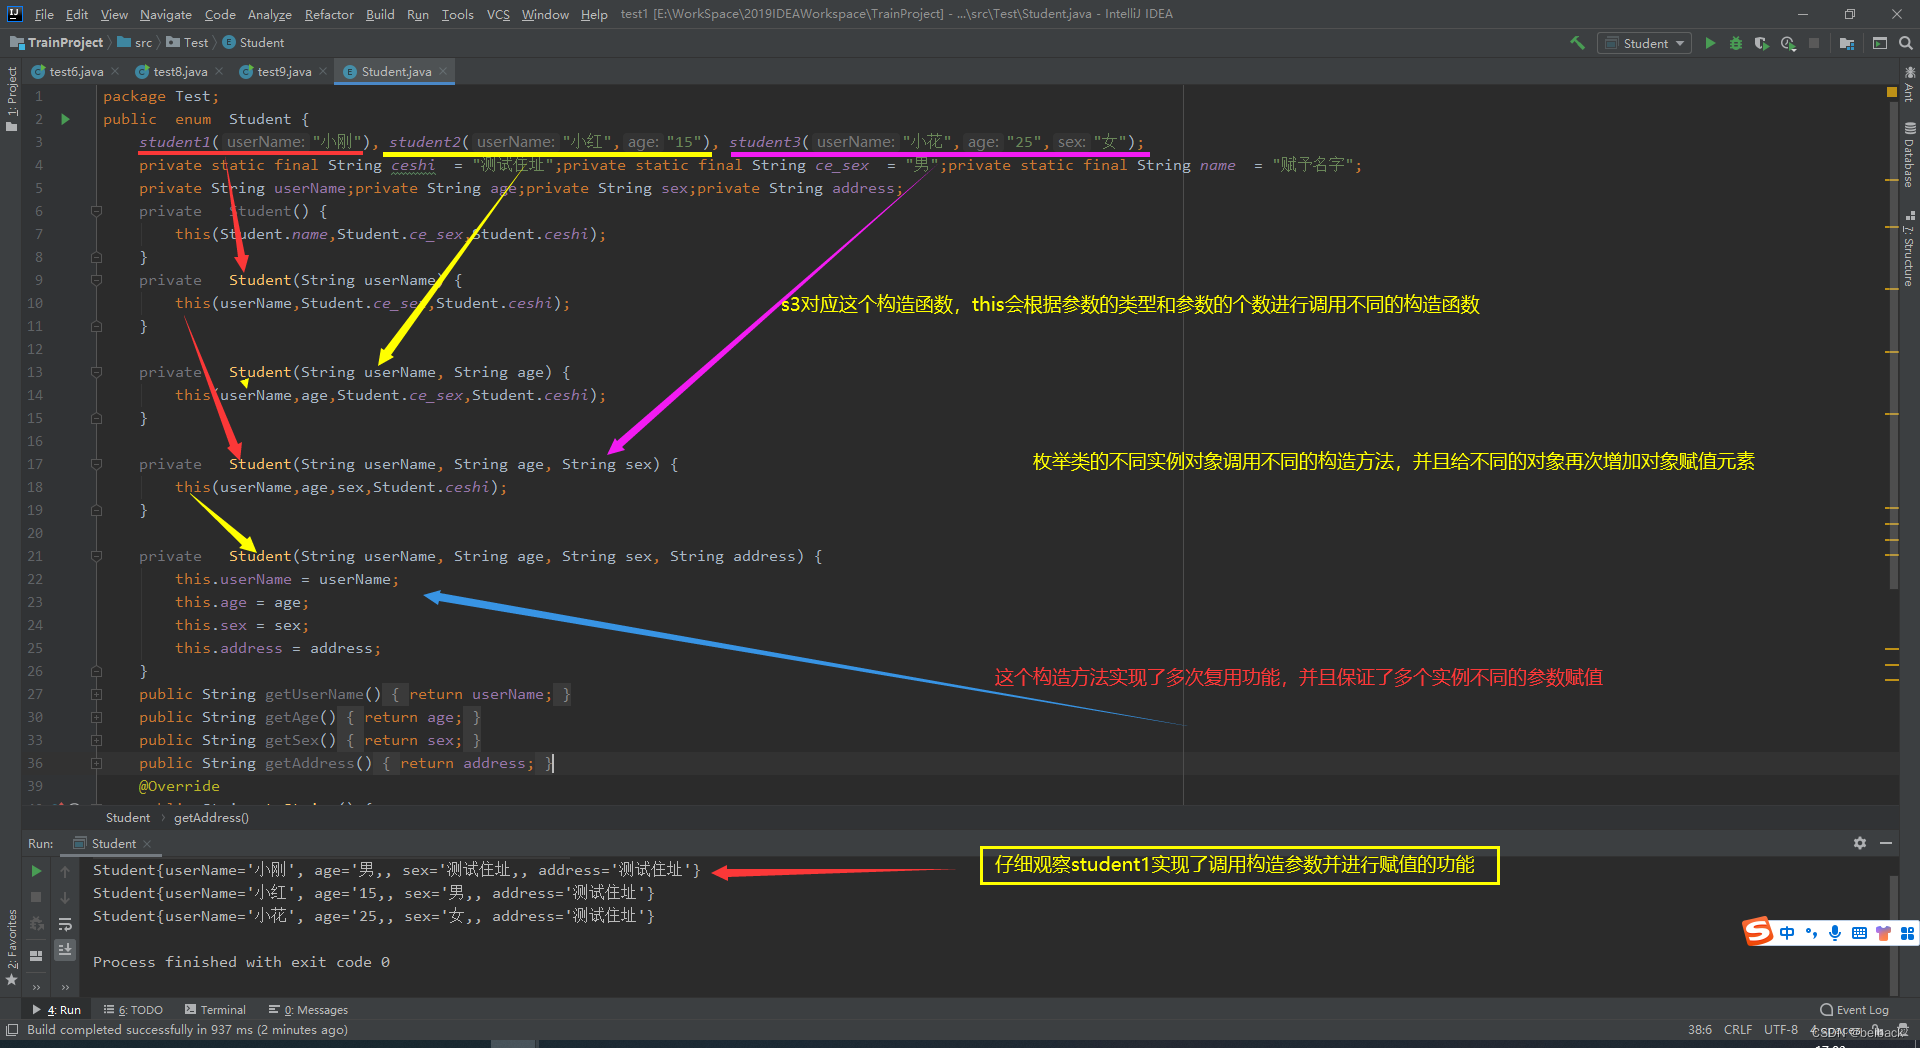Click the grayed Stop icon in the toolbar
Image resolution: width=1920 pixels, height=1048 pixels.
pyautogui.click(x=1814, y=43)
